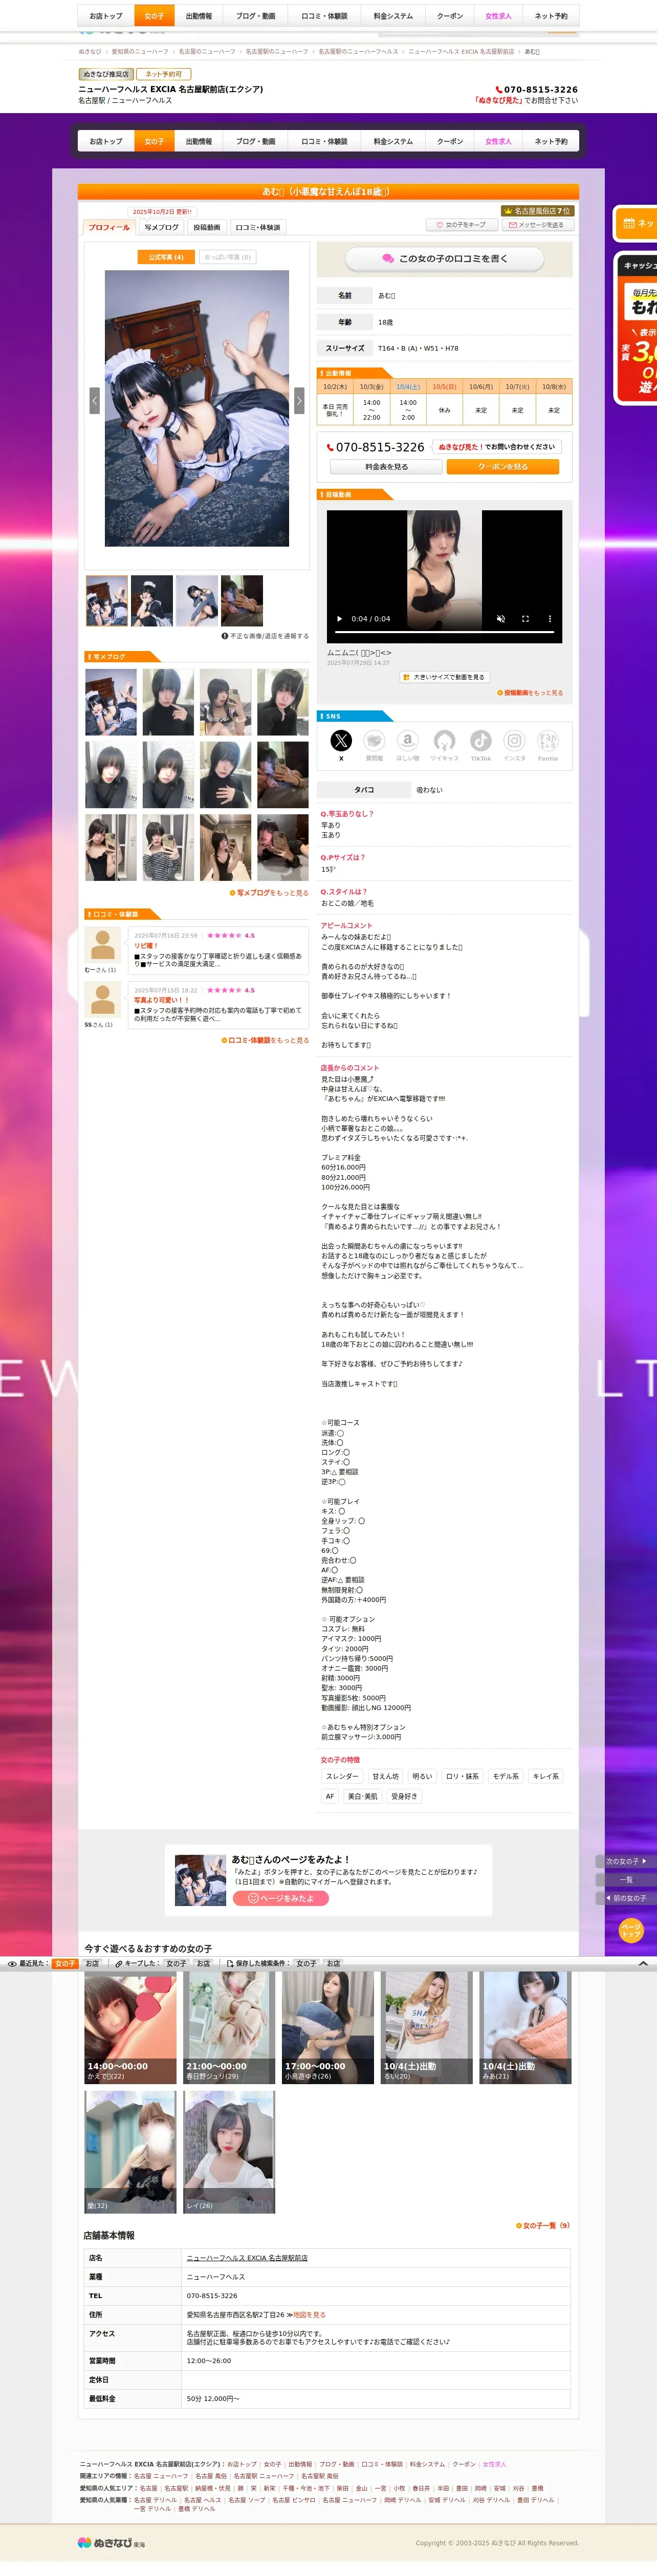Click the calendar ネット予約 side tab
The width and height of the screenshot is (657, 2576).
tap(635, 223)
